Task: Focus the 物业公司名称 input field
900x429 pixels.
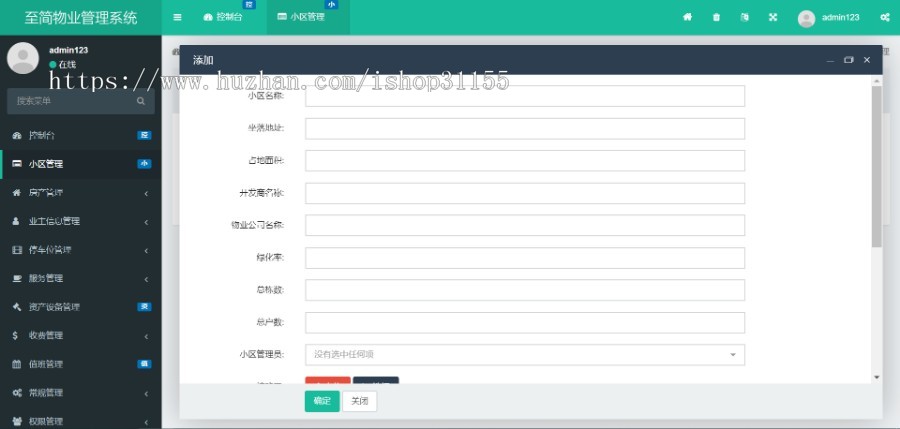Action: point(525,225)
